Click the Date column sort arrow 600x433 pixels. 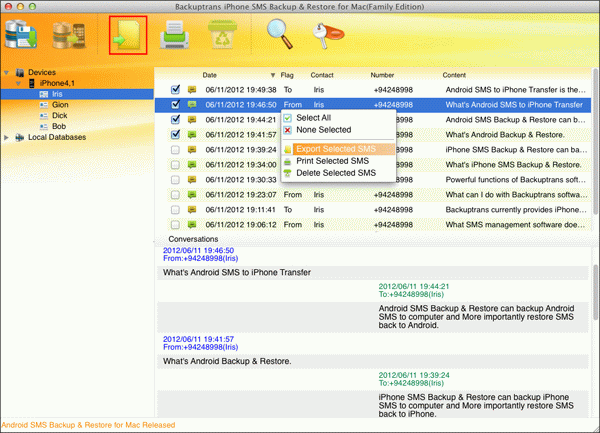click(273, 75)
